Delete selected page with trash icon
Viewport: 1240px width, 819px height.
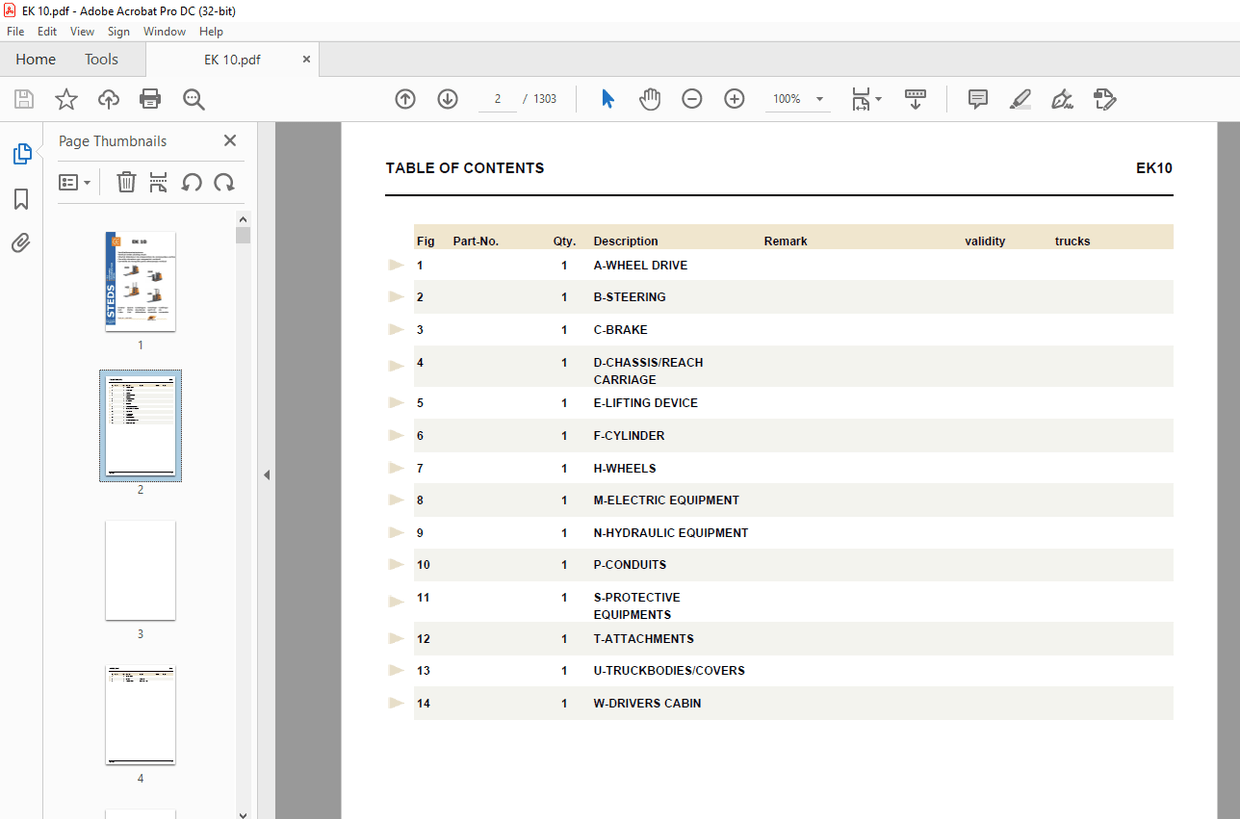(x=126, y=182)
